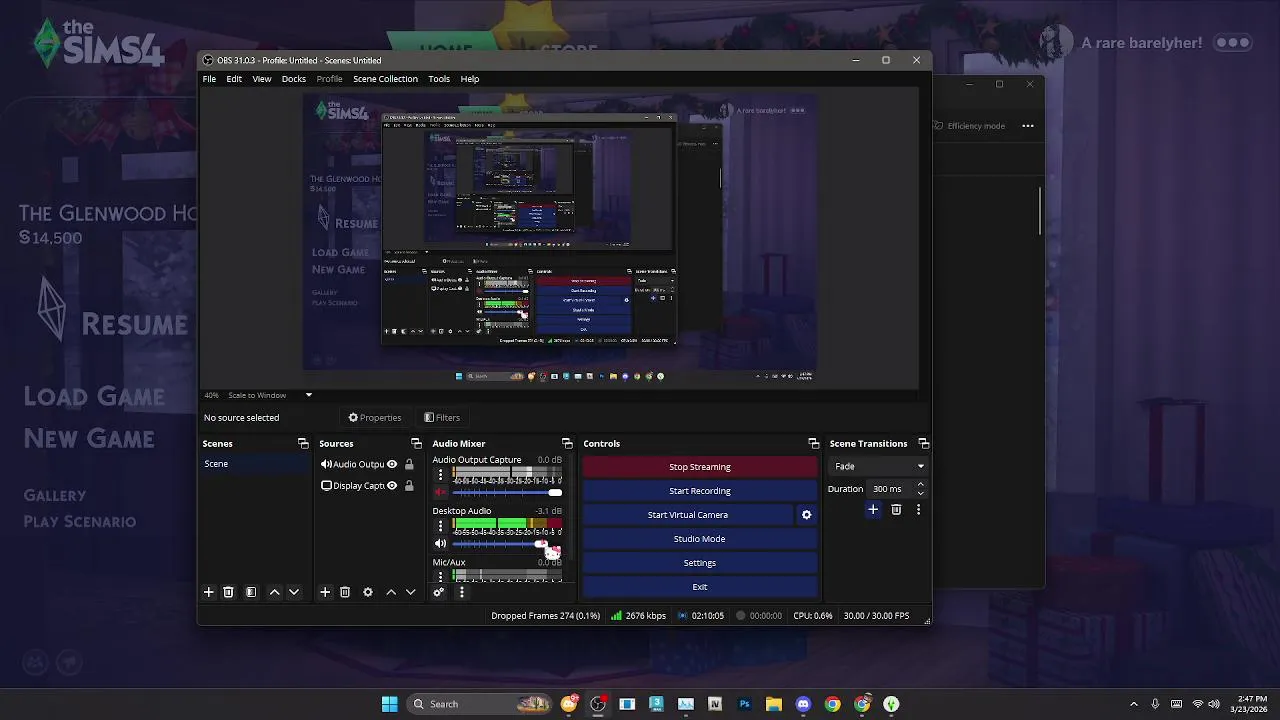Remove the selected scene using the trash icon
The width and height of the screenshot is (1280, 720).
coord(228,592)
